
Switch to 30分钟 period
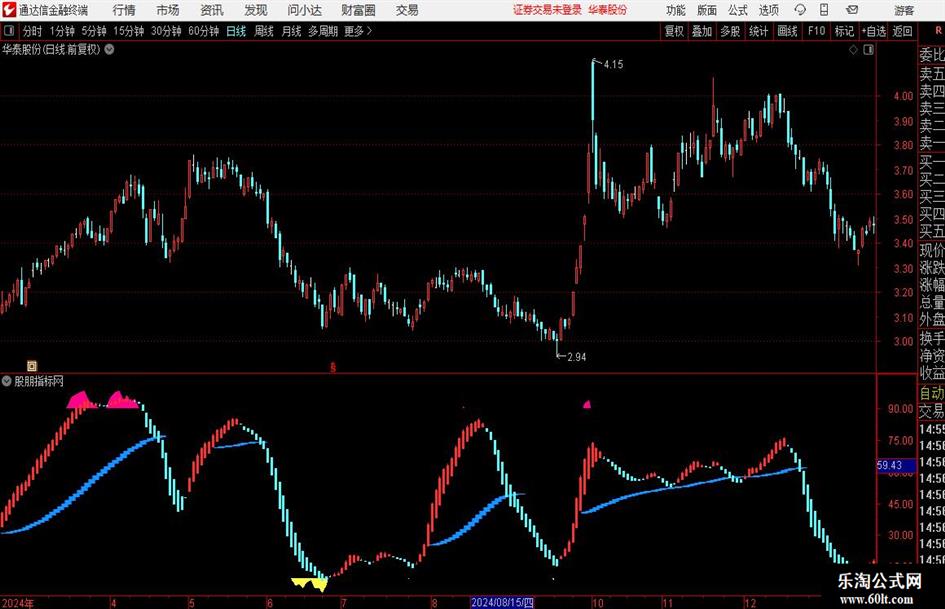click(x=166, y=31)
